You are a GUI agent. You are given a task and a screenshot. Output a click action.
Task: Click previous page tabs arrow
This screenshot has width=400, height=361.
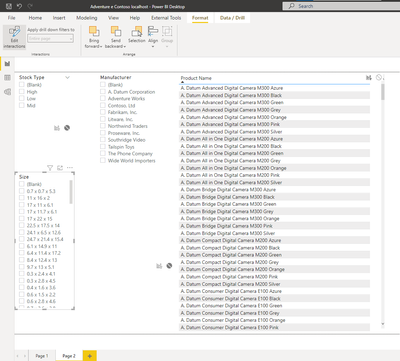(x=18, y=356)
